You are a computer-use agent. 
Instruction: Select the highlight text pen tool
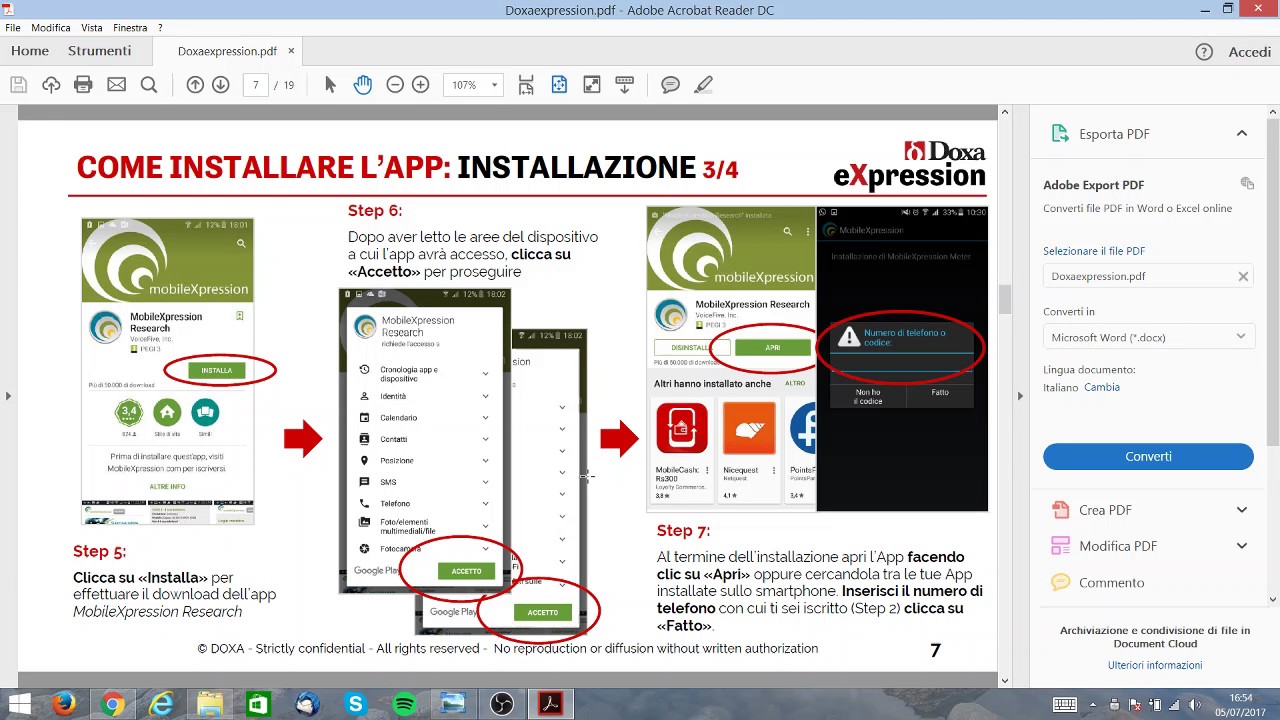[703, 85]
